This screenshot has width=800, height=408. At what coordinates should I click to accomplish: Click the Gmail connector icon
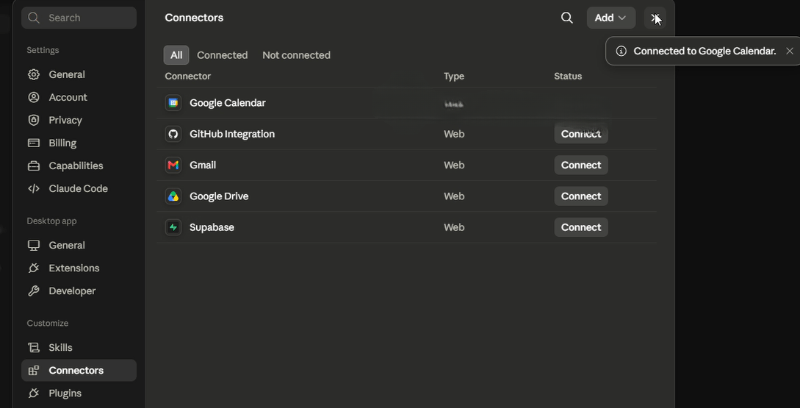173,165
